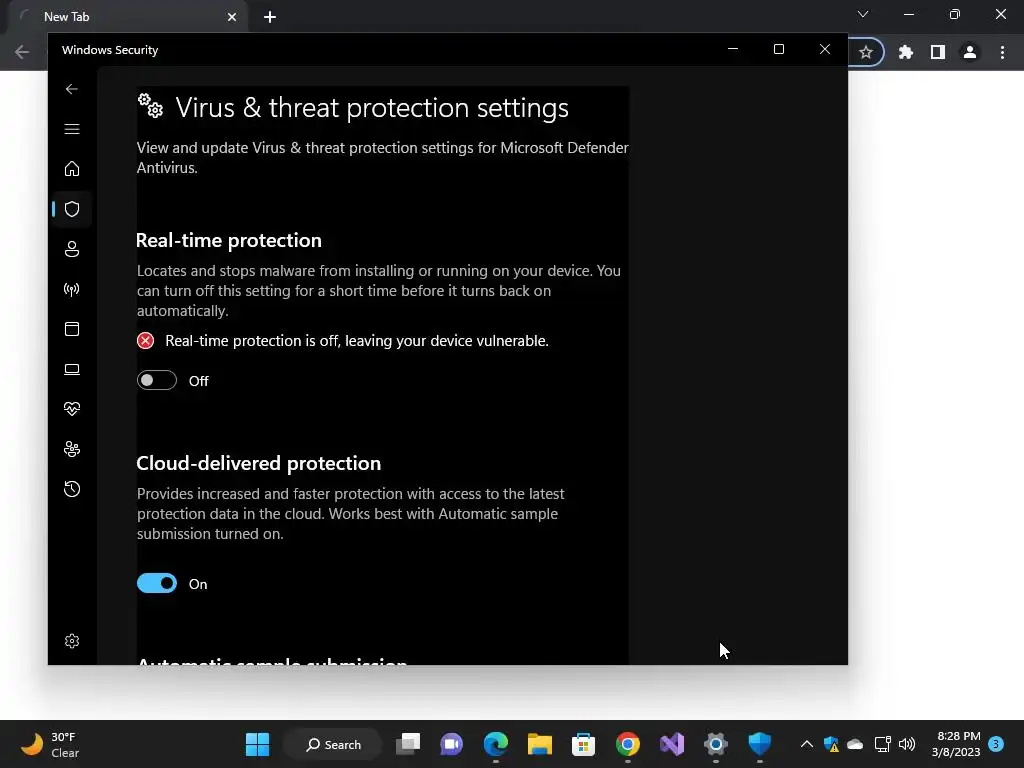Open Device security laptop icon
This screenshot has width=1024, height=768.
click(72, 370)
